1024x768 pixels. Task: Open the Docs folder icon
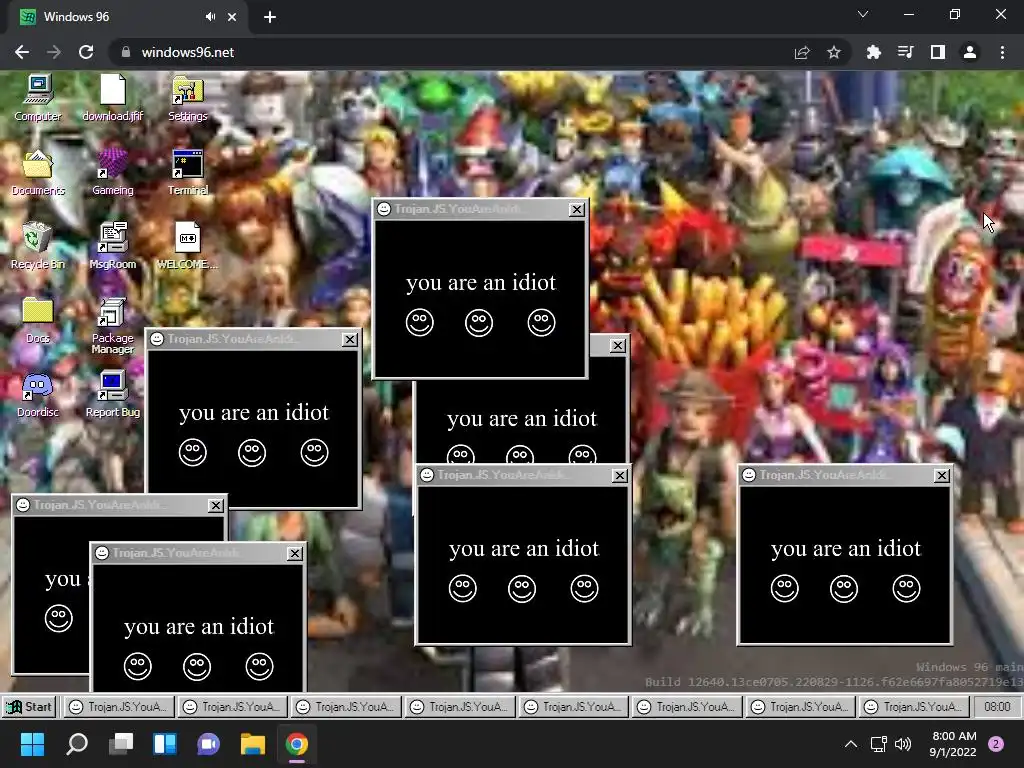coord(38,320)
